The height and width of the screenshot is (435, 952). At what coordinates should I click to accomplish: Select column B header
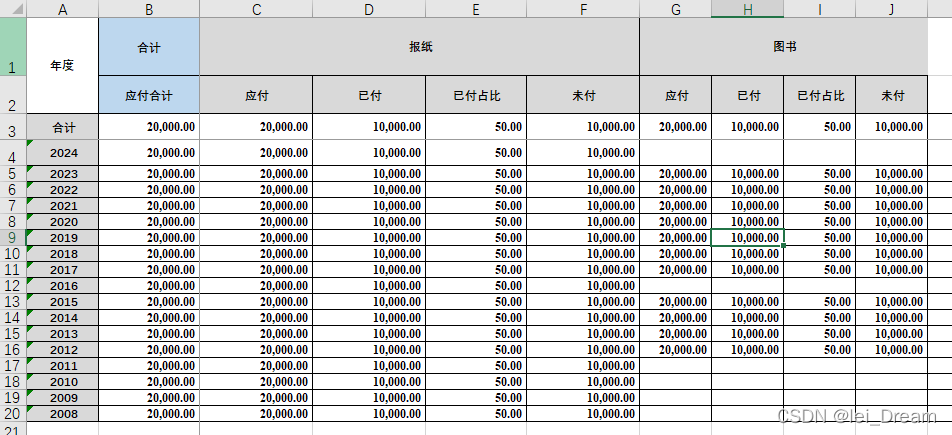click(149, 9)
